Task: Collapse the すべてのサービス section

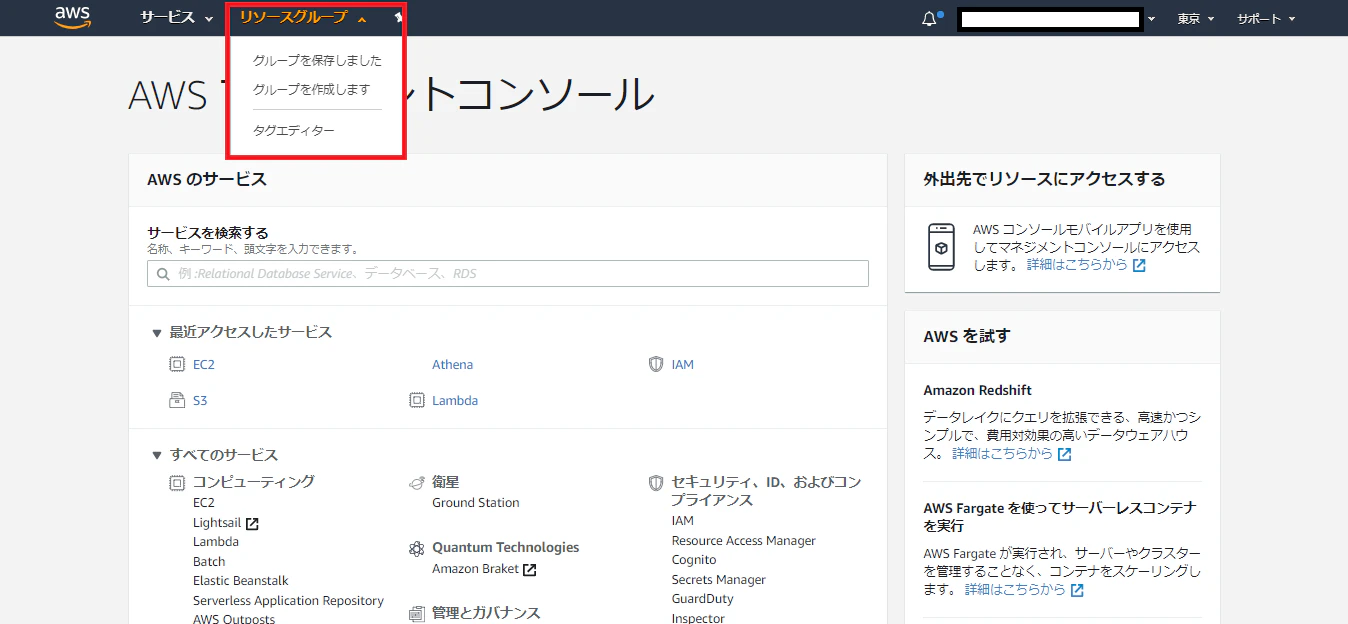Action: (x=156, y=455)
